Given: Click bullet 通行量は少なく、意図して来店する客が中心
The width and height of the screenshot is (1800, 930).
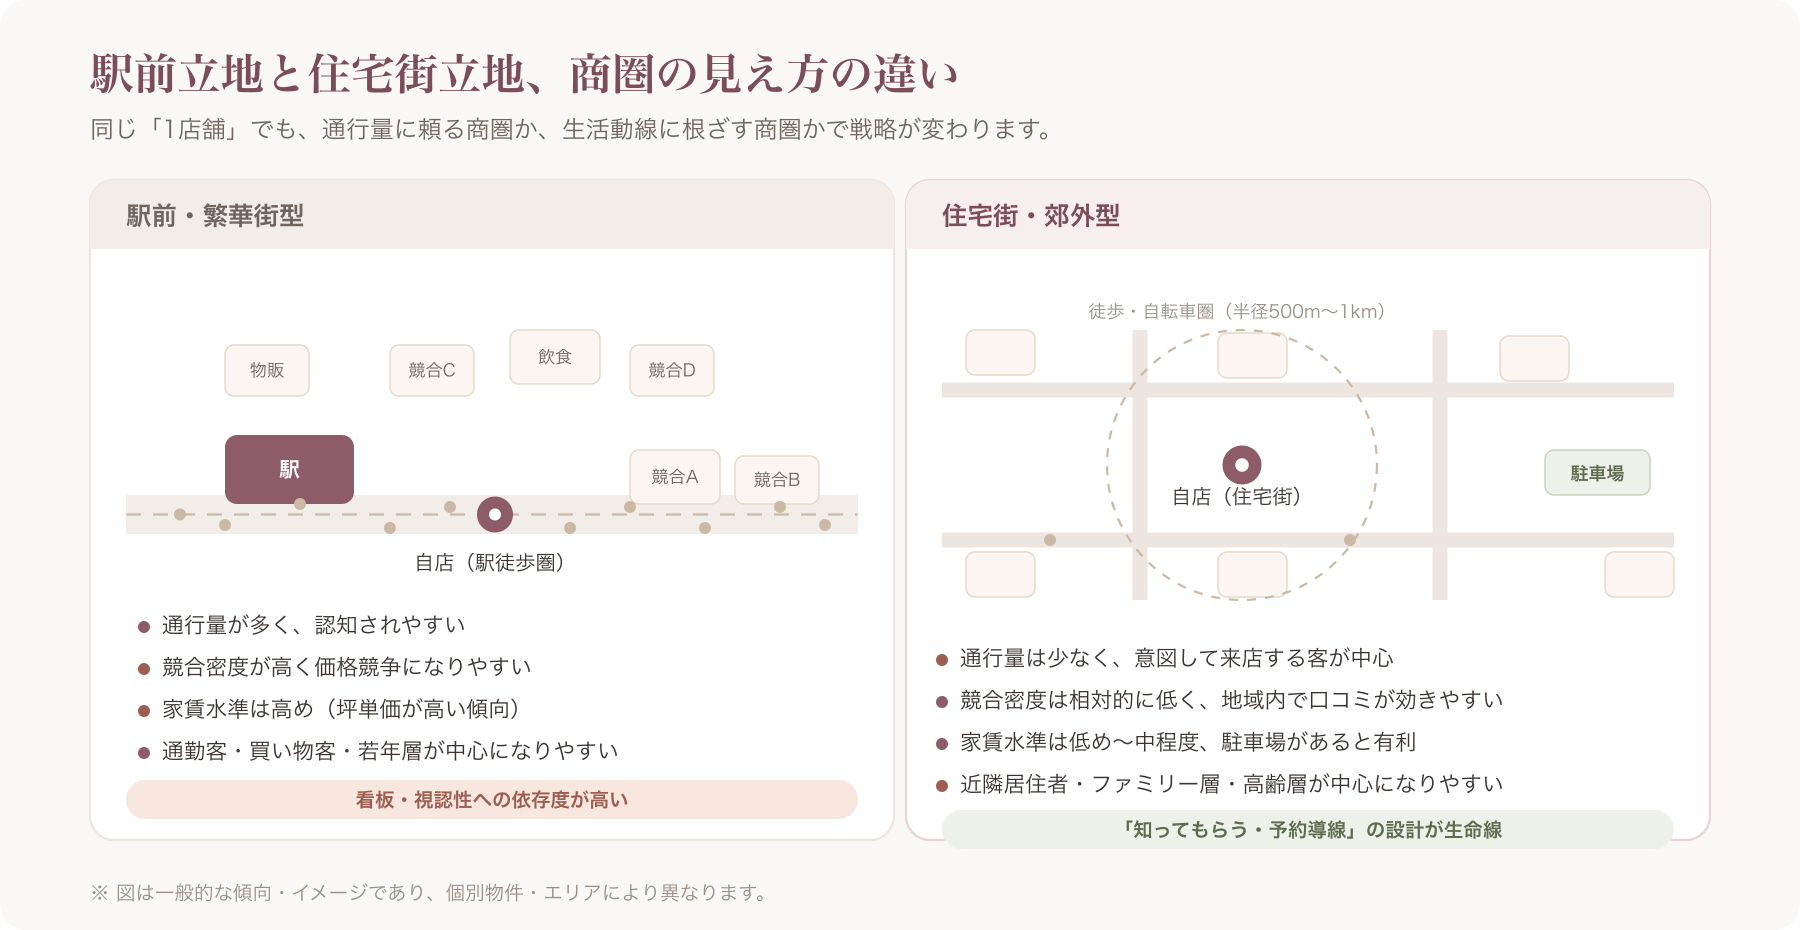Looking at the screenshot, I should coord(1165,658).
